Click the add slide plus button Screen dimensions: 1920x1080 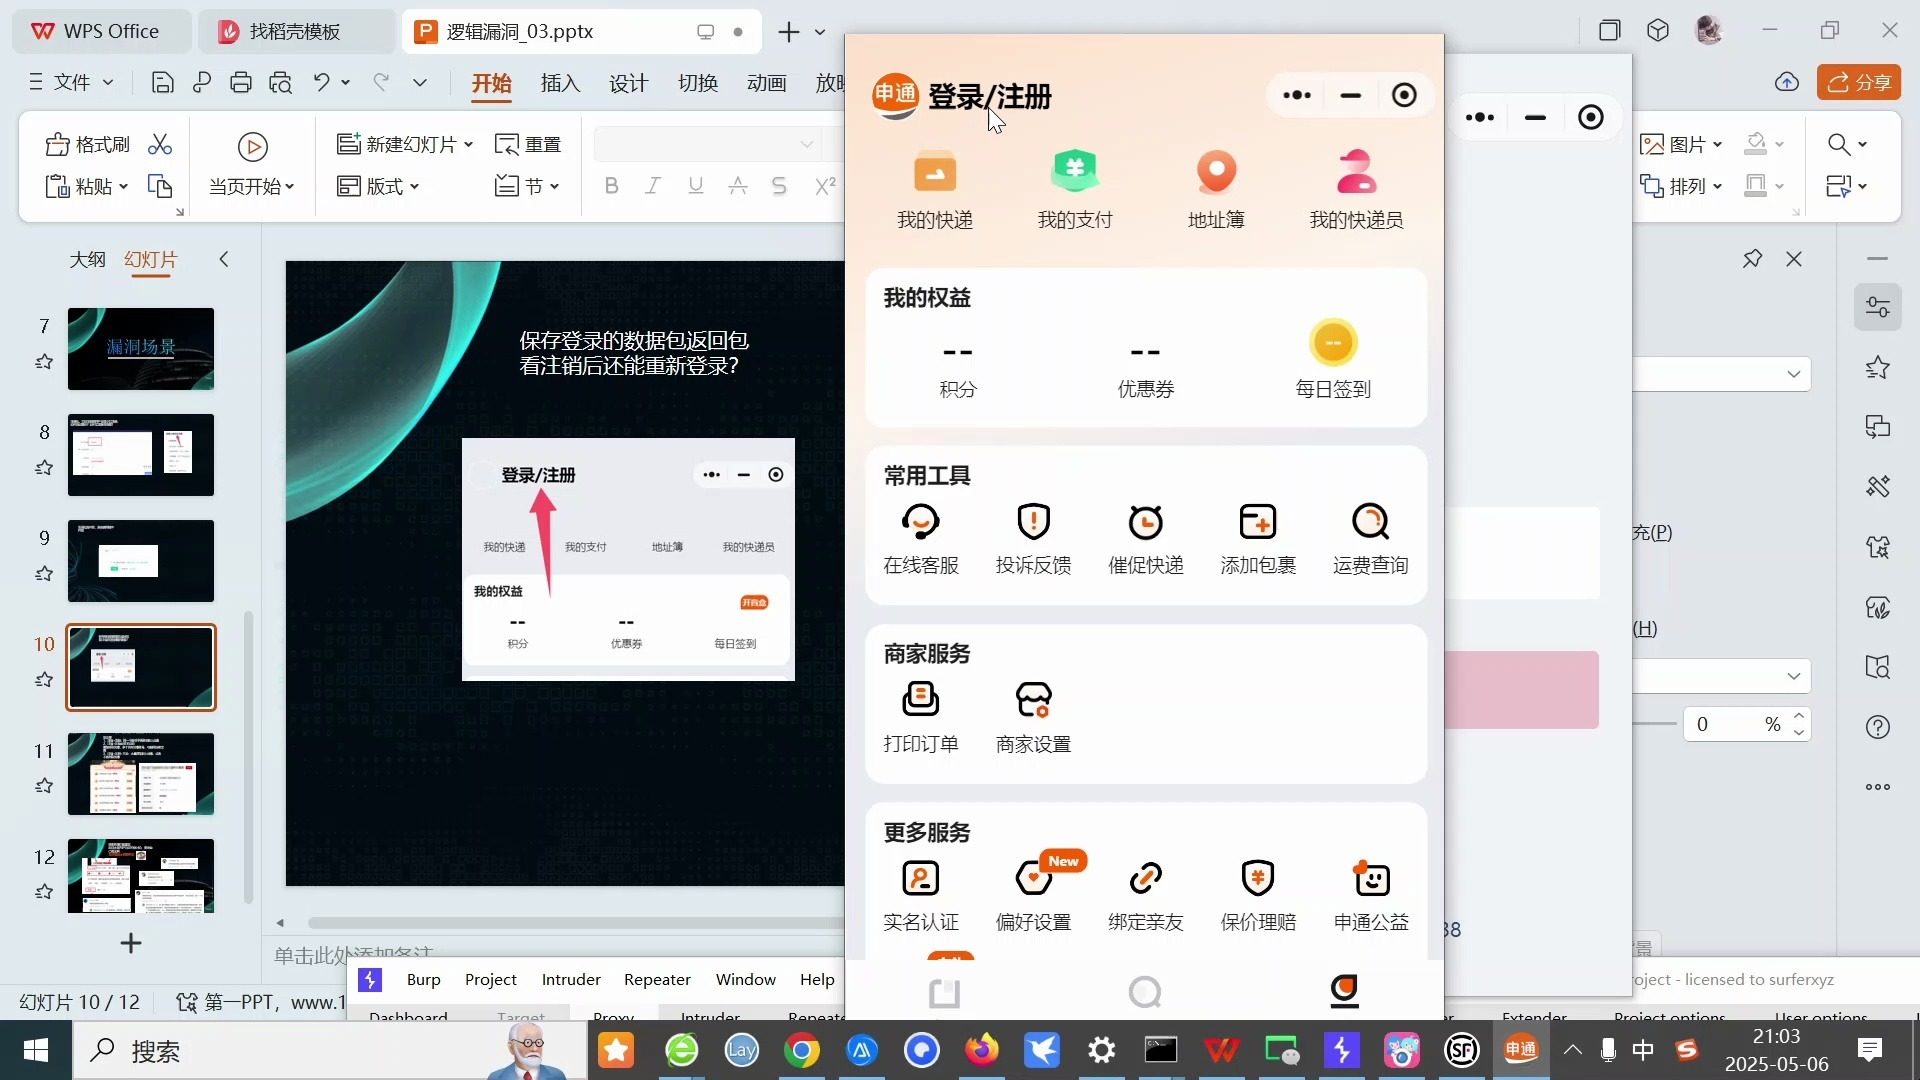click(x=131, y=943)
